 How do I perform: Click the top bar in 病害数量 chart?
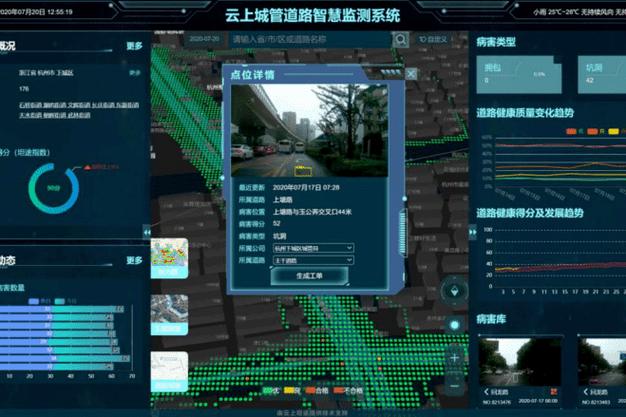pos(62,309)
